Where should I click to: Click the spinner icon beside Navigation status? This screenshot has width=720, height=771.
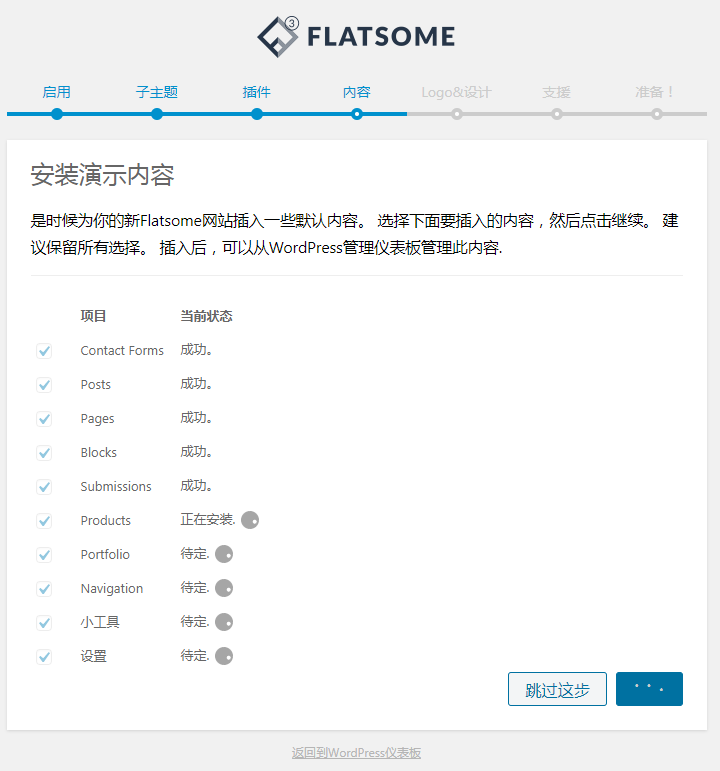pos(224,588)
